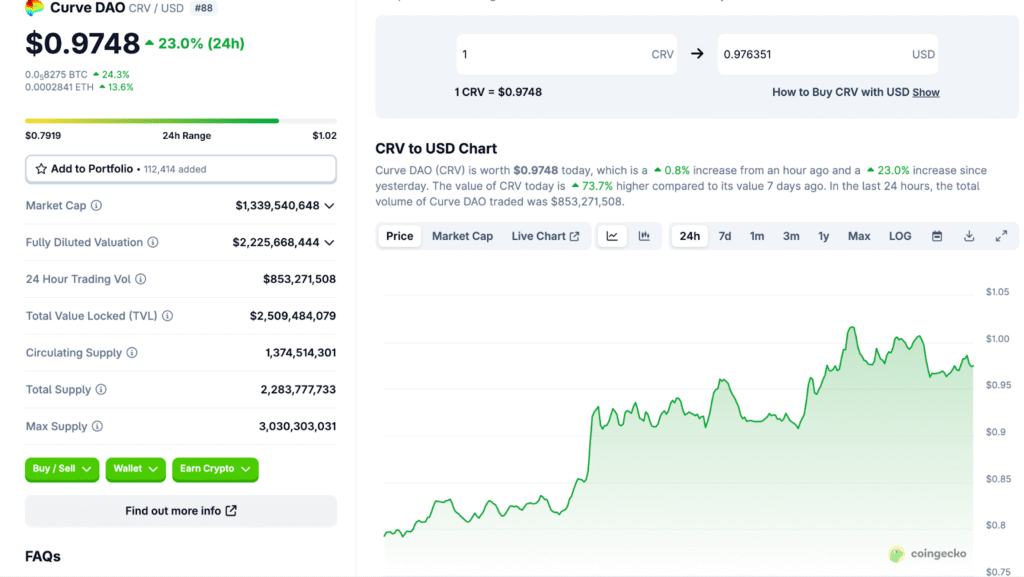Select the line chart icon
Viewport: 1024px width, 577px height.
pyautogui.click(x=613, y=236)
